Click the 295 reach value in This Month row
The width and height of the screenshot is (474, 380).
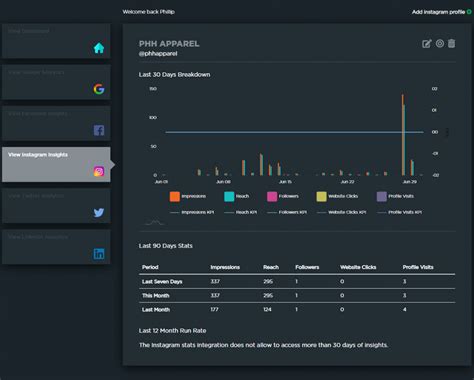point(268,296)
